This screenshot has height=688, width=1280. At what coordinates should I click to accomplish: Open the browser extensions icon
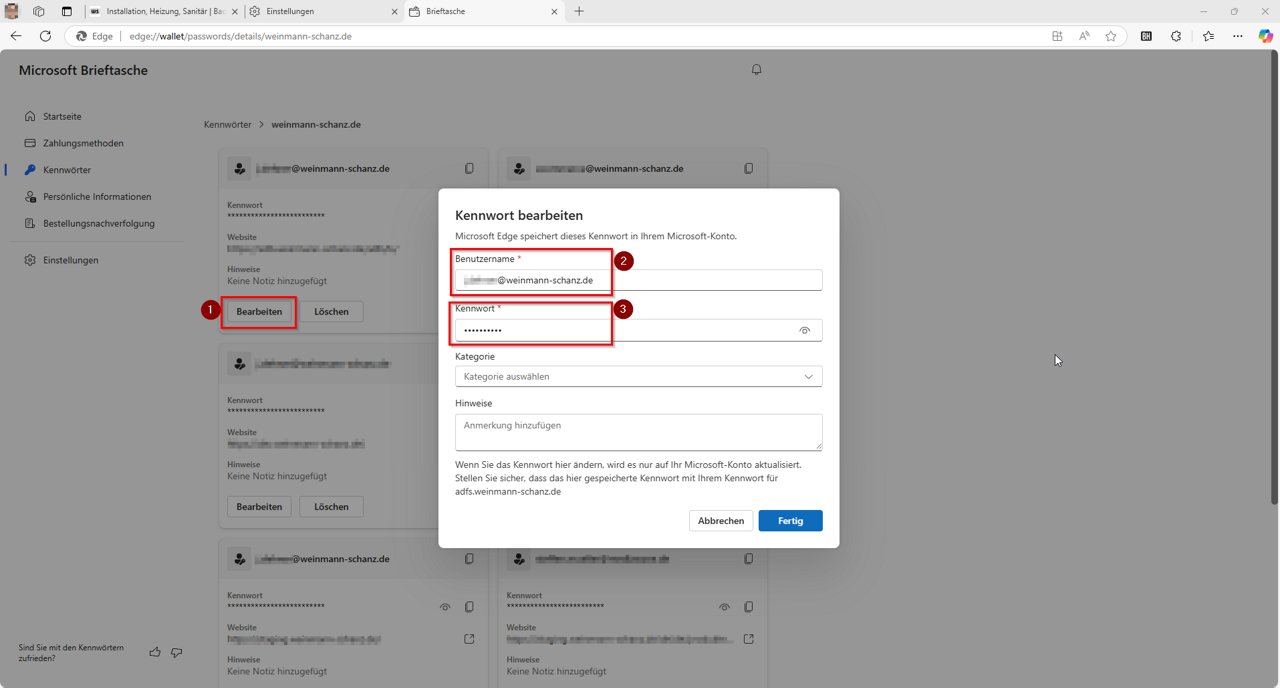[x=1176, y=36]
